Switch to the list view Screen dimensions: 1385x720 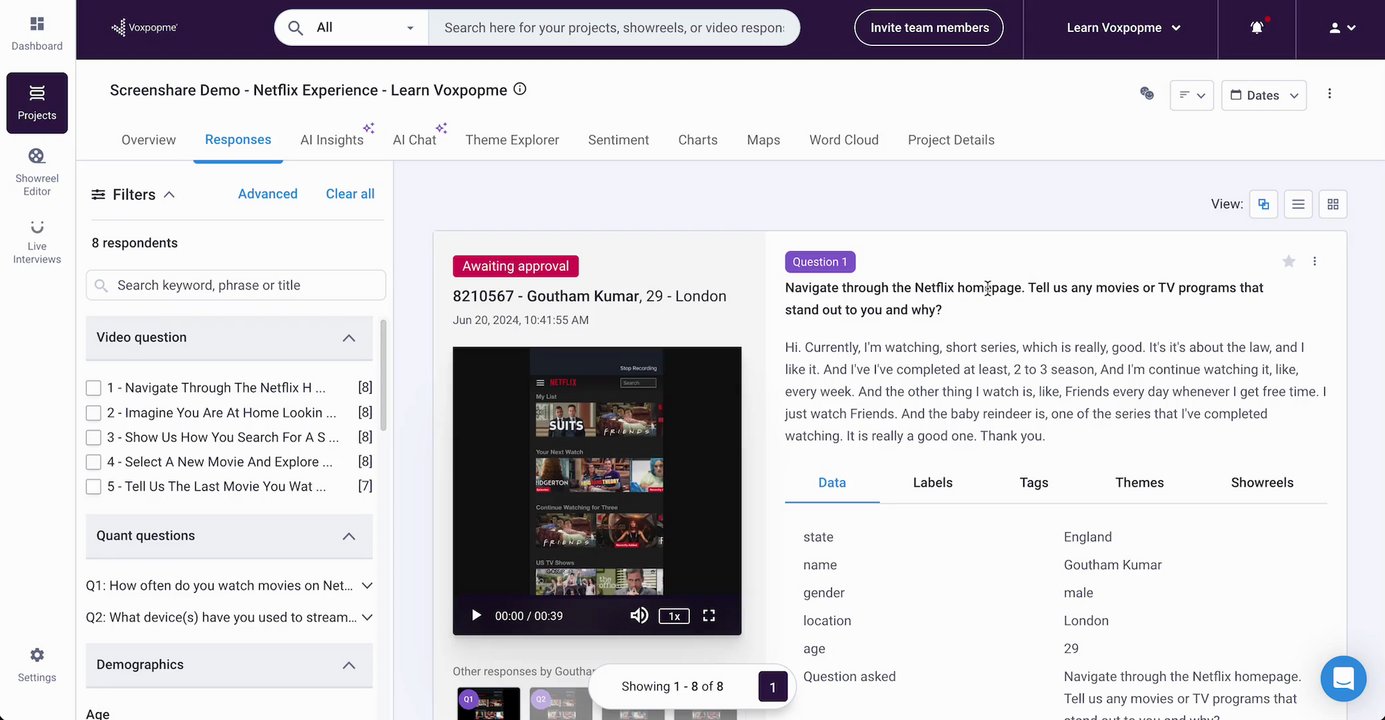click(x=1298, y=204)
